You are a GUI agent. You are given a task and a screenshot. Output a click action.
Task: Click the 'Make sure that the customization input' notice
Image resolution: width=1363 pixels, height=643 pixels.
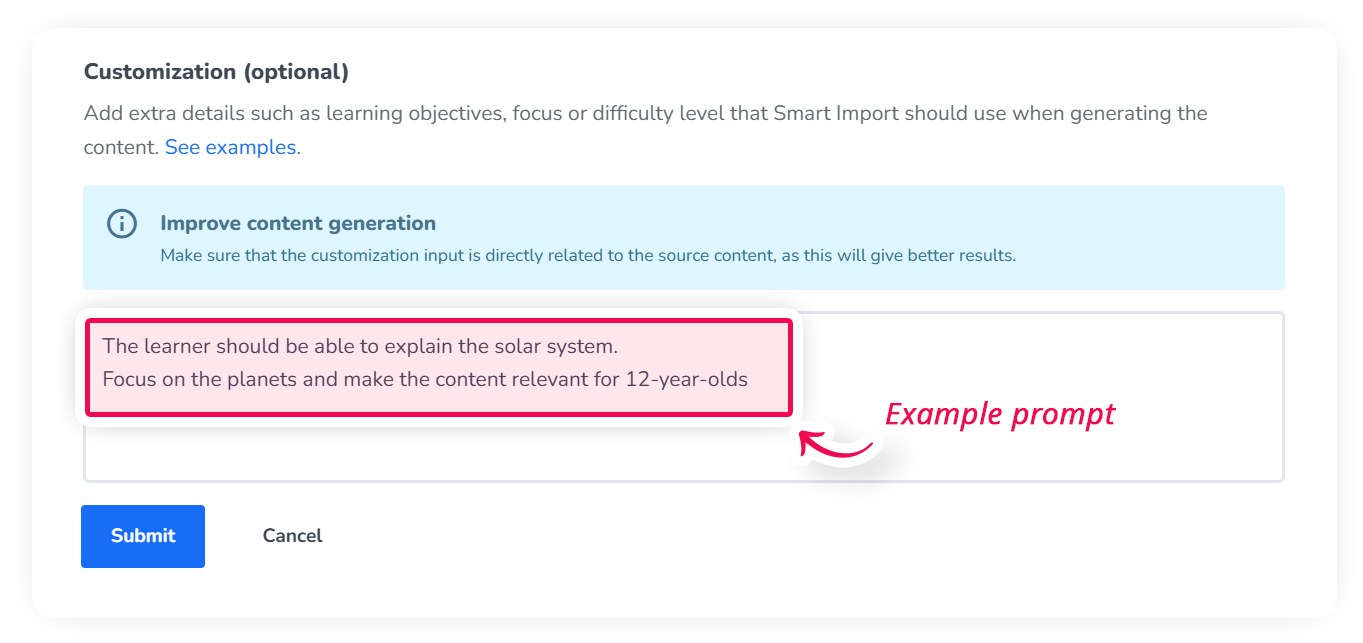pyautogui.click(x=588, y=255)
